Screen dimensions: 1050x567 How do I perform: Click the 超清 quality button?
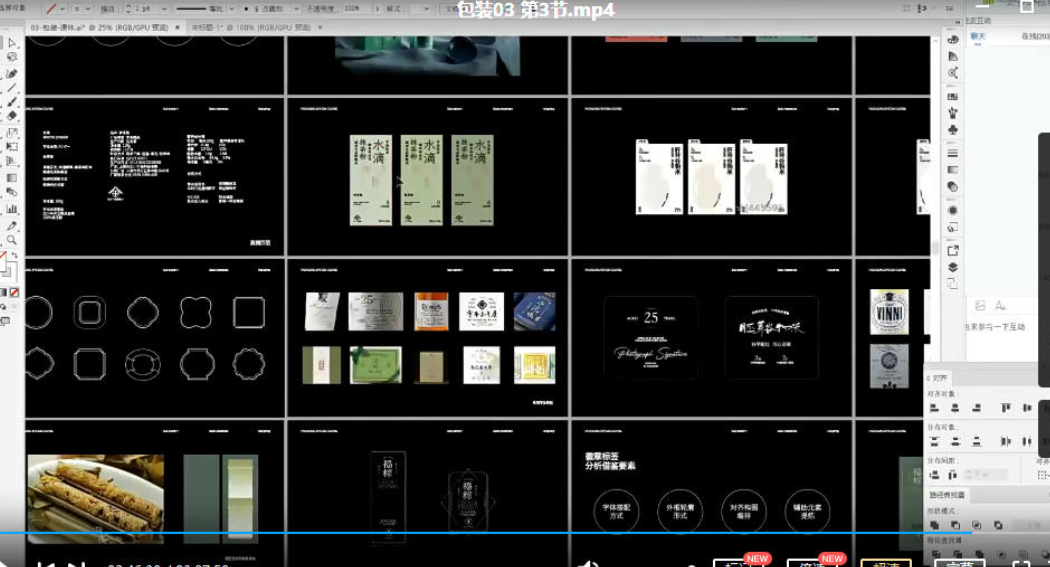tap(885, 563)
